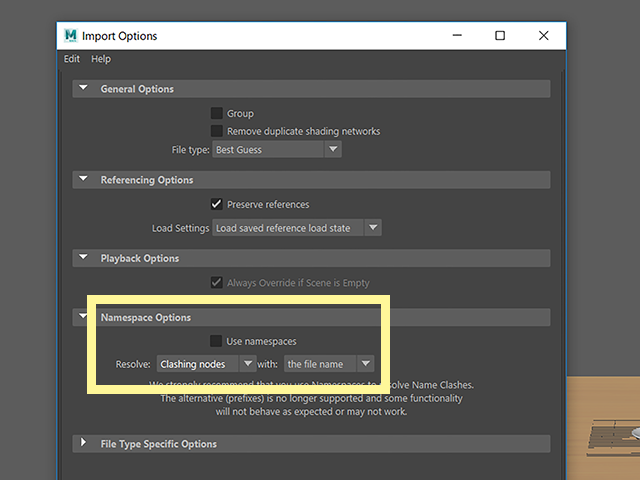This screenshot has width=640, height=480.
Task: Click the 'Load Settings' label
Action: pos(180,228)
